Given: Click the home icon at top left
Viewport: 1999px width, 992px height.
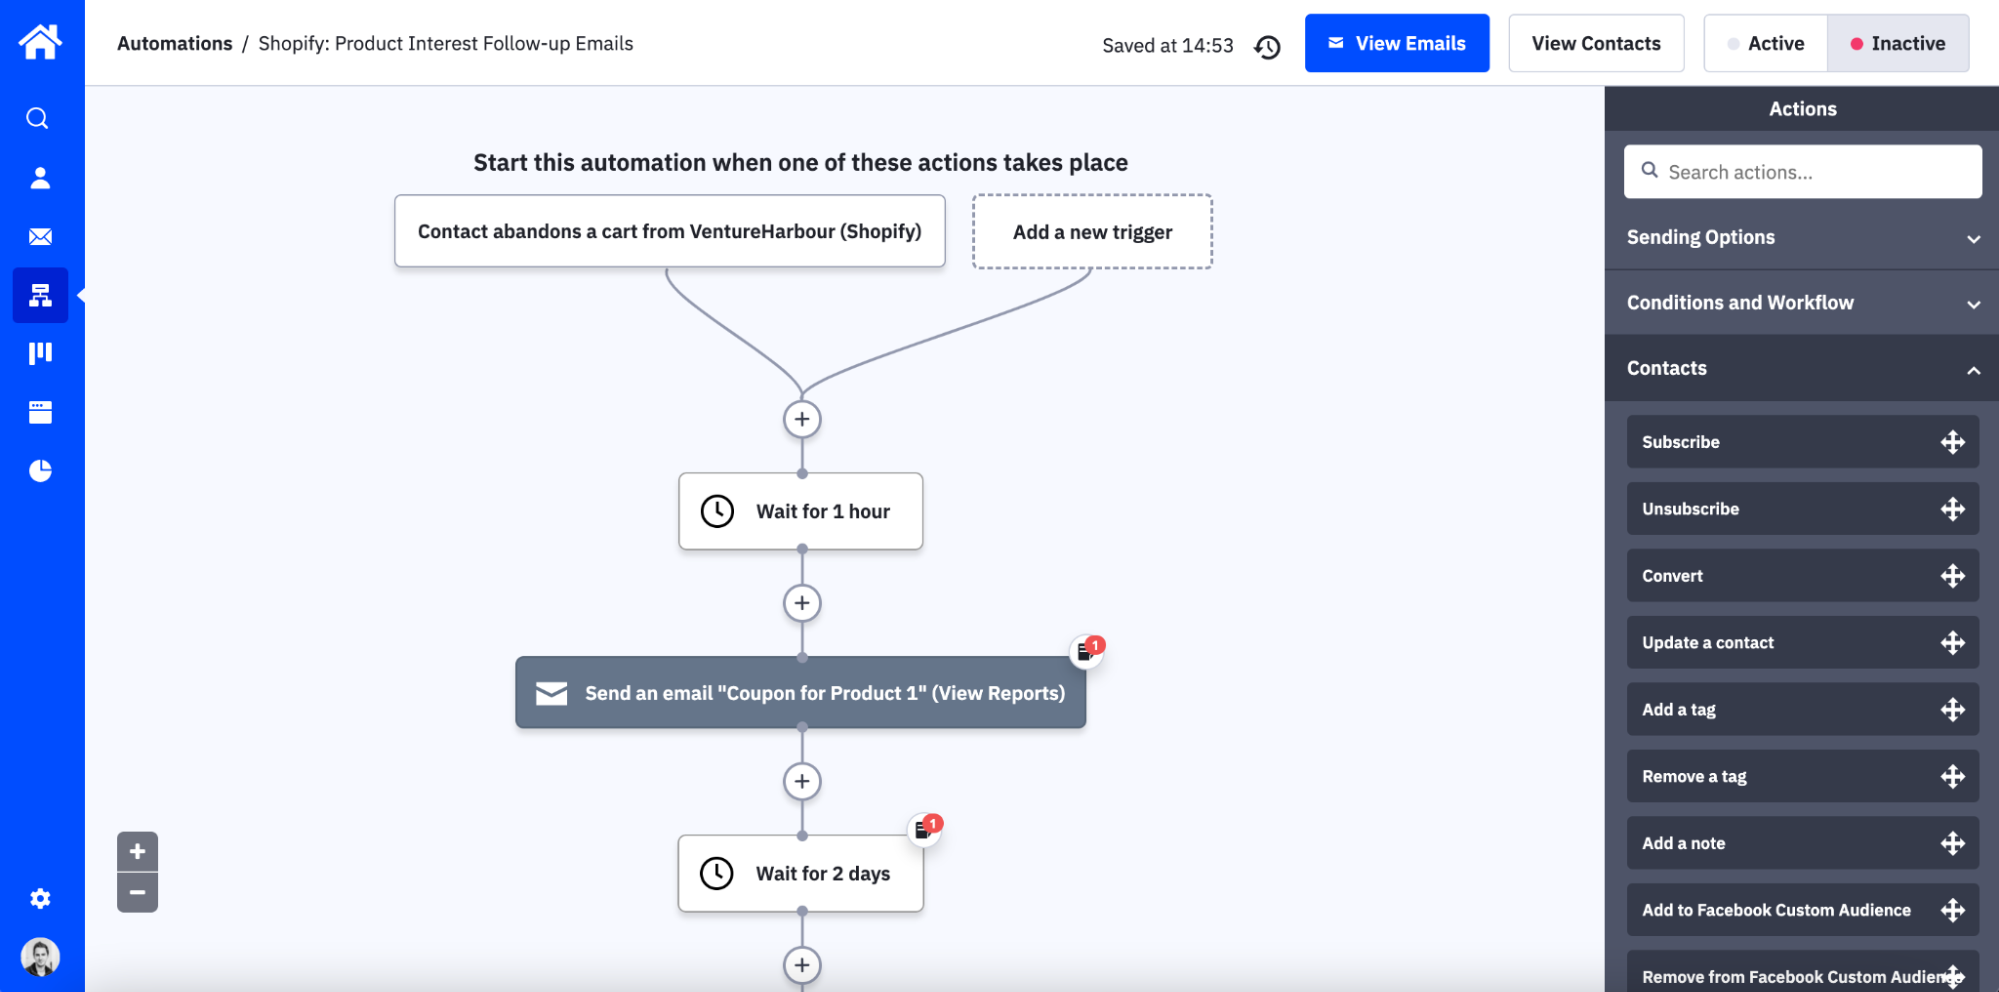Looking at the screenshot, I should (x=40, y=41).
